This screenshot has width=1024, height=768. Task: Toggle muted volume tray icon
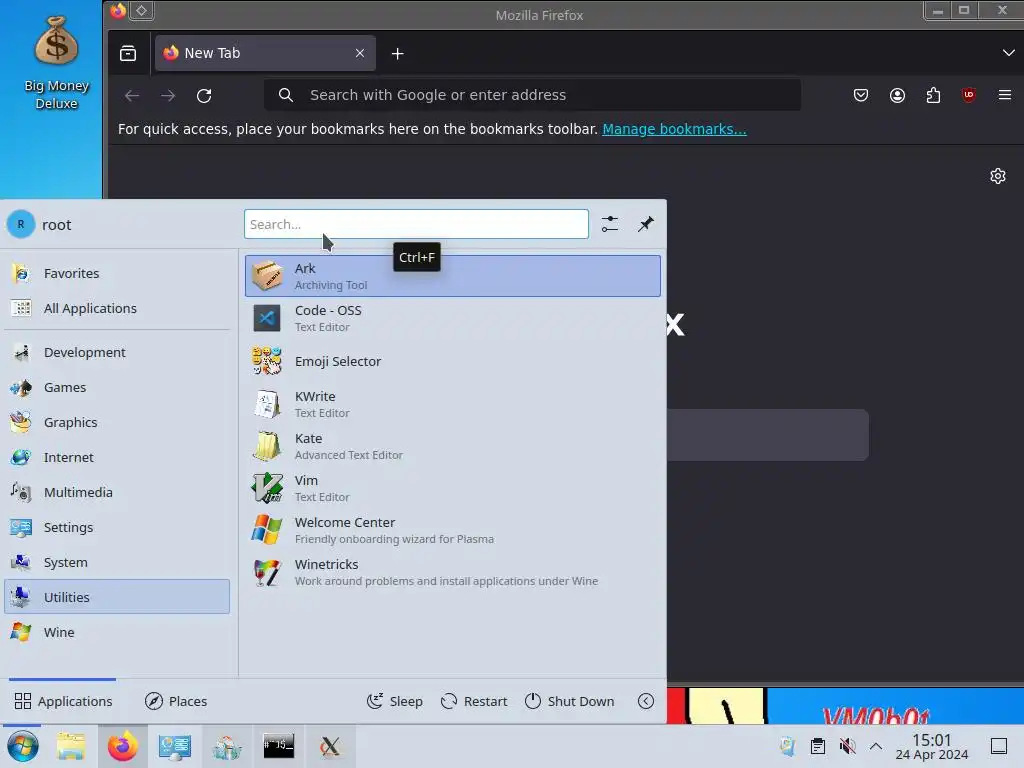click(x=847, y=746)
